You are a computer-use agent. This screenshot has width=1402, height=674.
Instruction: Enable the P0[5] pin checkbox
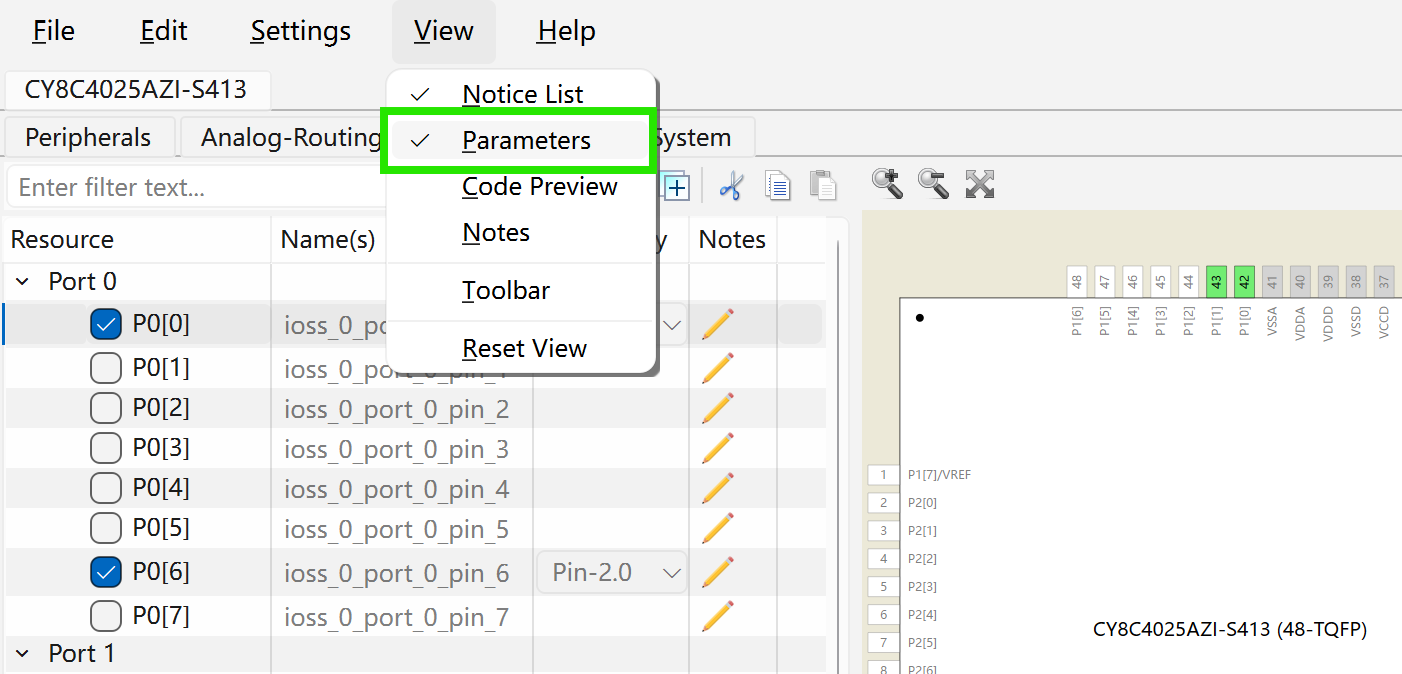click(106, 528)
